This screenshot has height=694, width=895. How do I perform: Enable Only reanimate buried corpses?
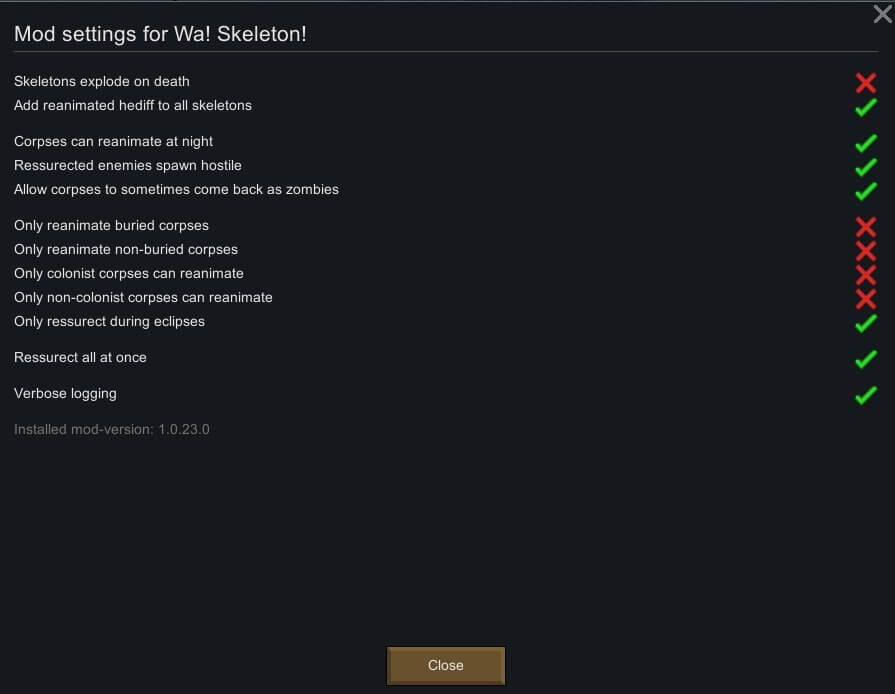point(865,226)
